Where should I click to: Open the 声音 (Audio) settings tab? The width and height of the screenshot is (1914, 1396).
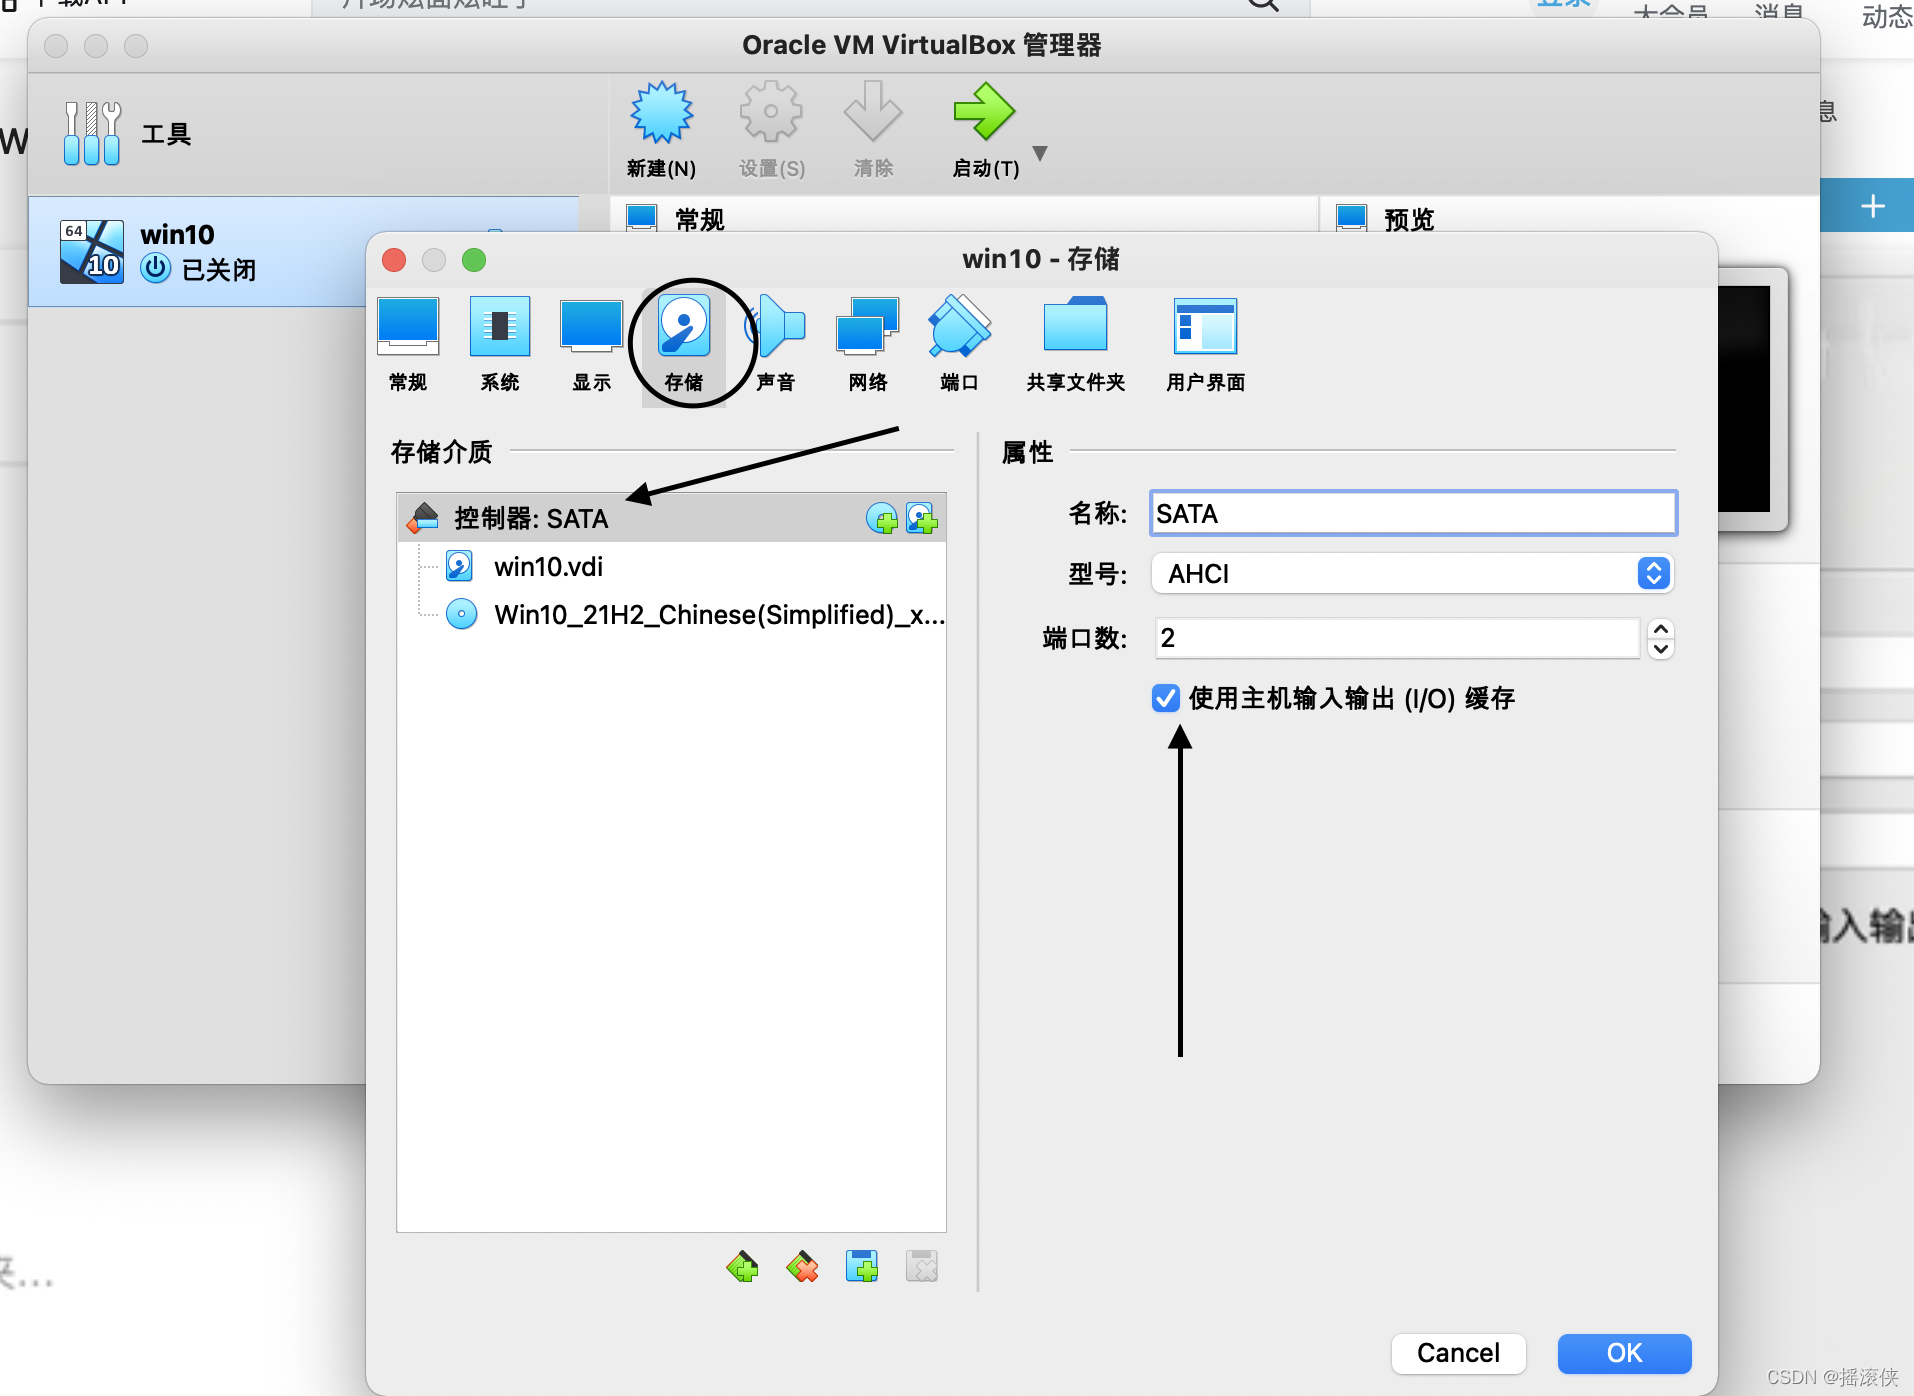pyautogui.click(x=775, y=345)
